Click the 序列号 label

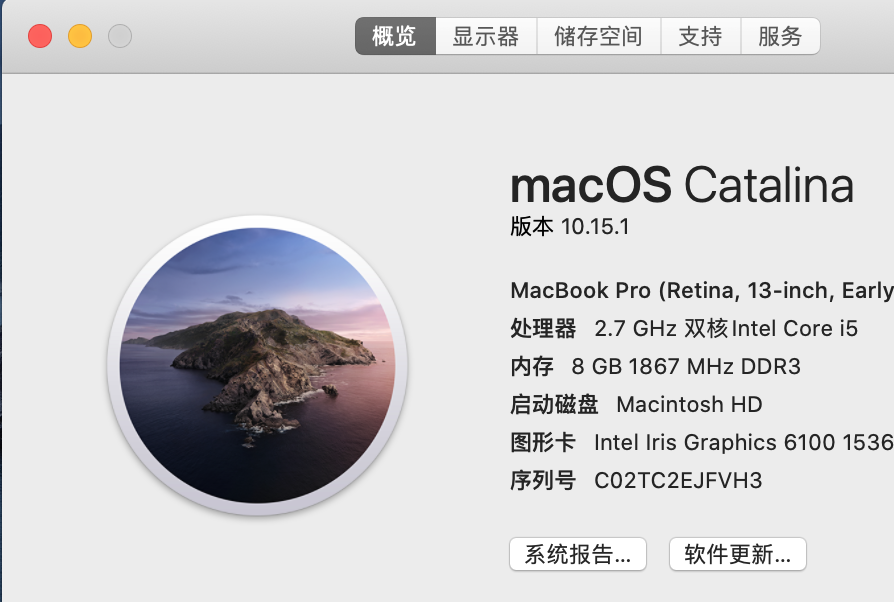(543, 480)
